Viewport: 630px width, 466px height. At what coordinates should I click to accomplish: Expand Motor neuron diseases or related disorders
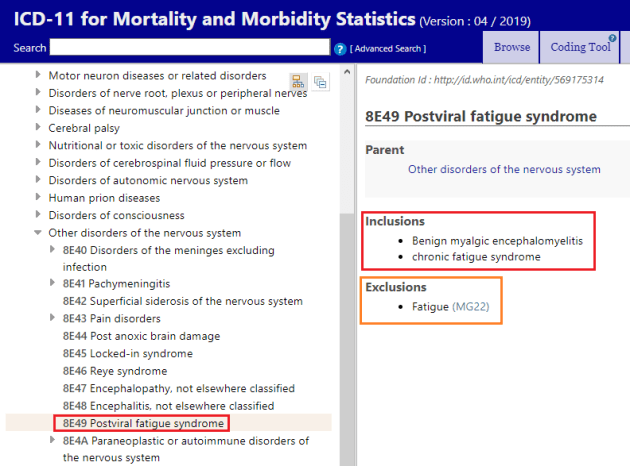point(38,76)
